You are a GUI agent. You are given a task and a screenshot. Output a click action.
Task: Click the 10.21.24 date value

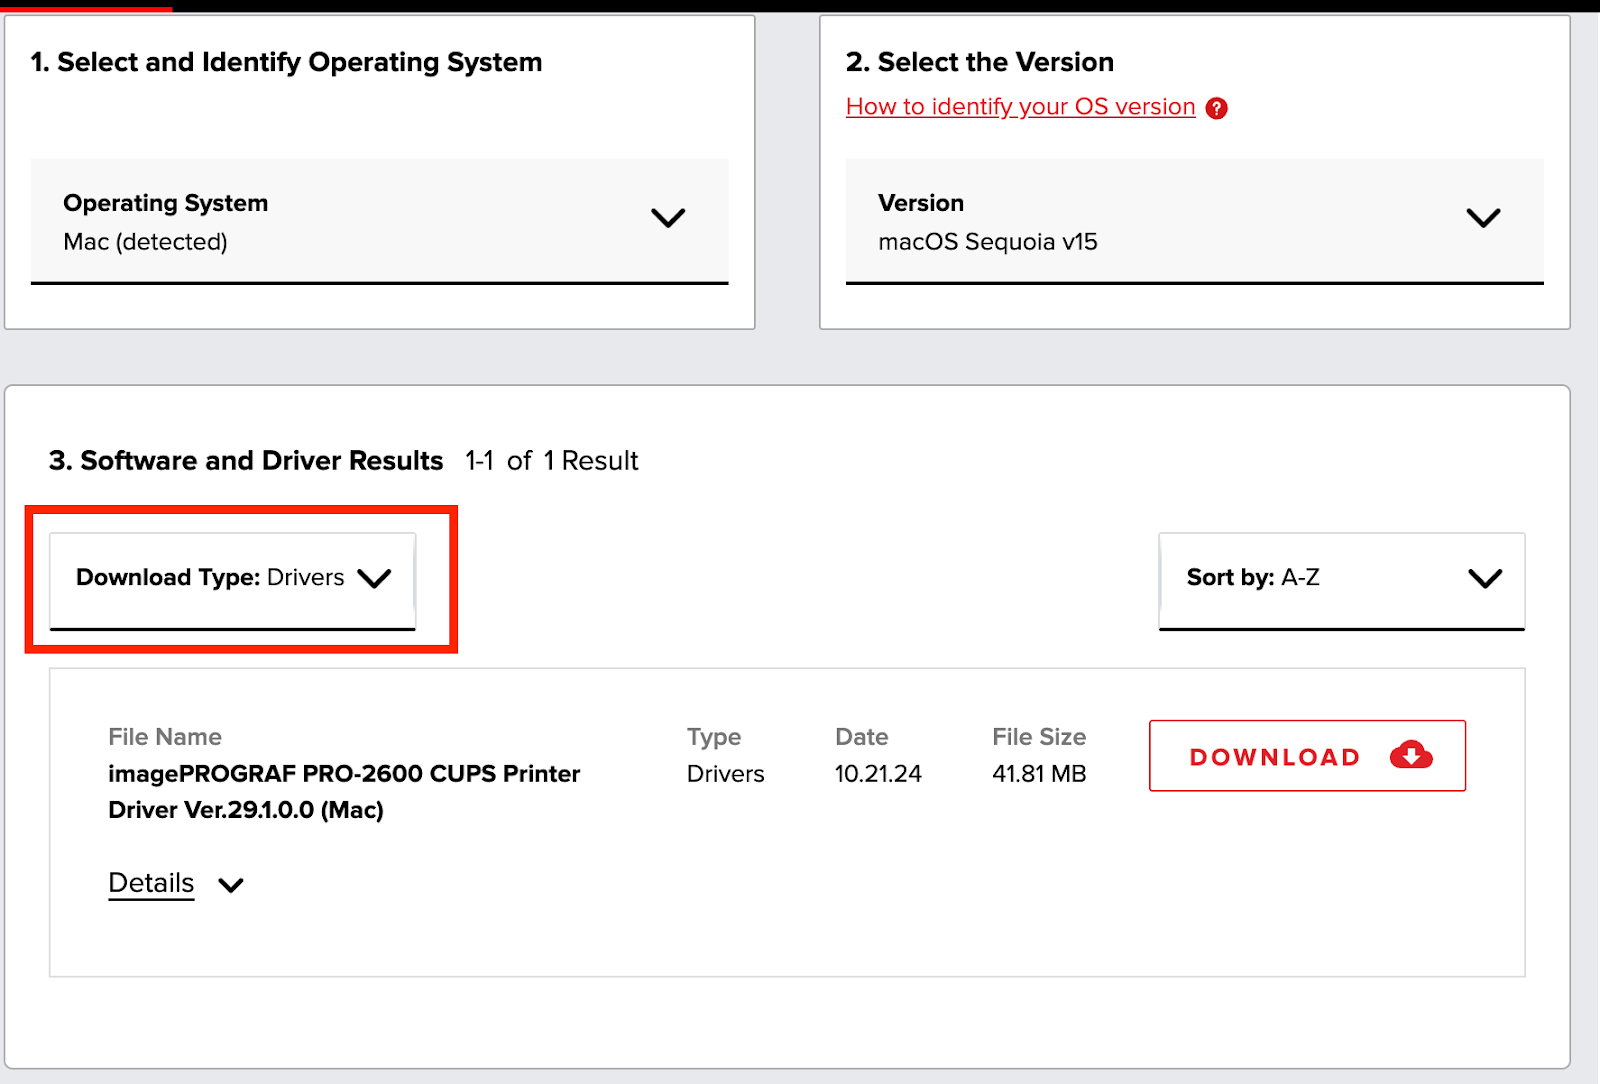878,774
